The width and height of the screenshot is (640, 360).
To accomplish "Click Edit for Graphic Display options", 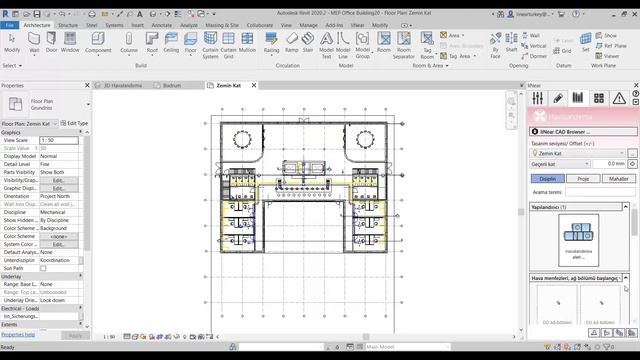I will click(x=59, y=188).
